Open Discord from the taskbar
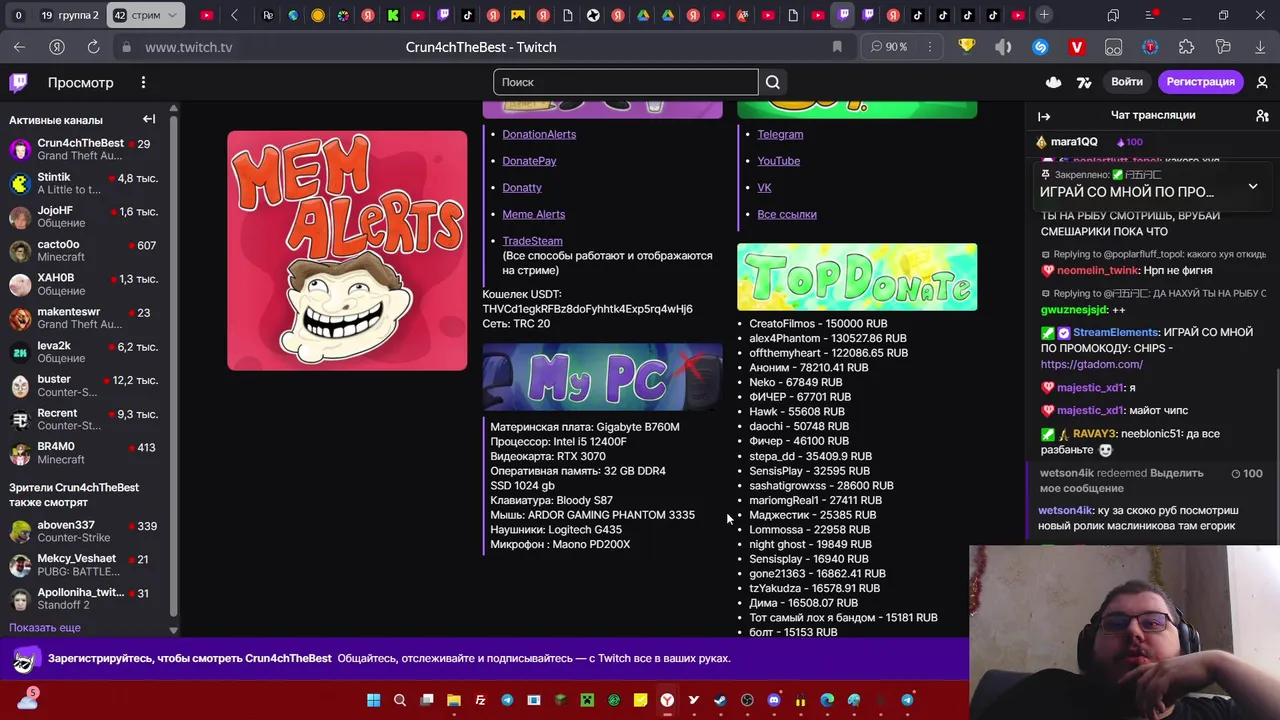This screenshot has height=720, width=1280. [774, 700]
